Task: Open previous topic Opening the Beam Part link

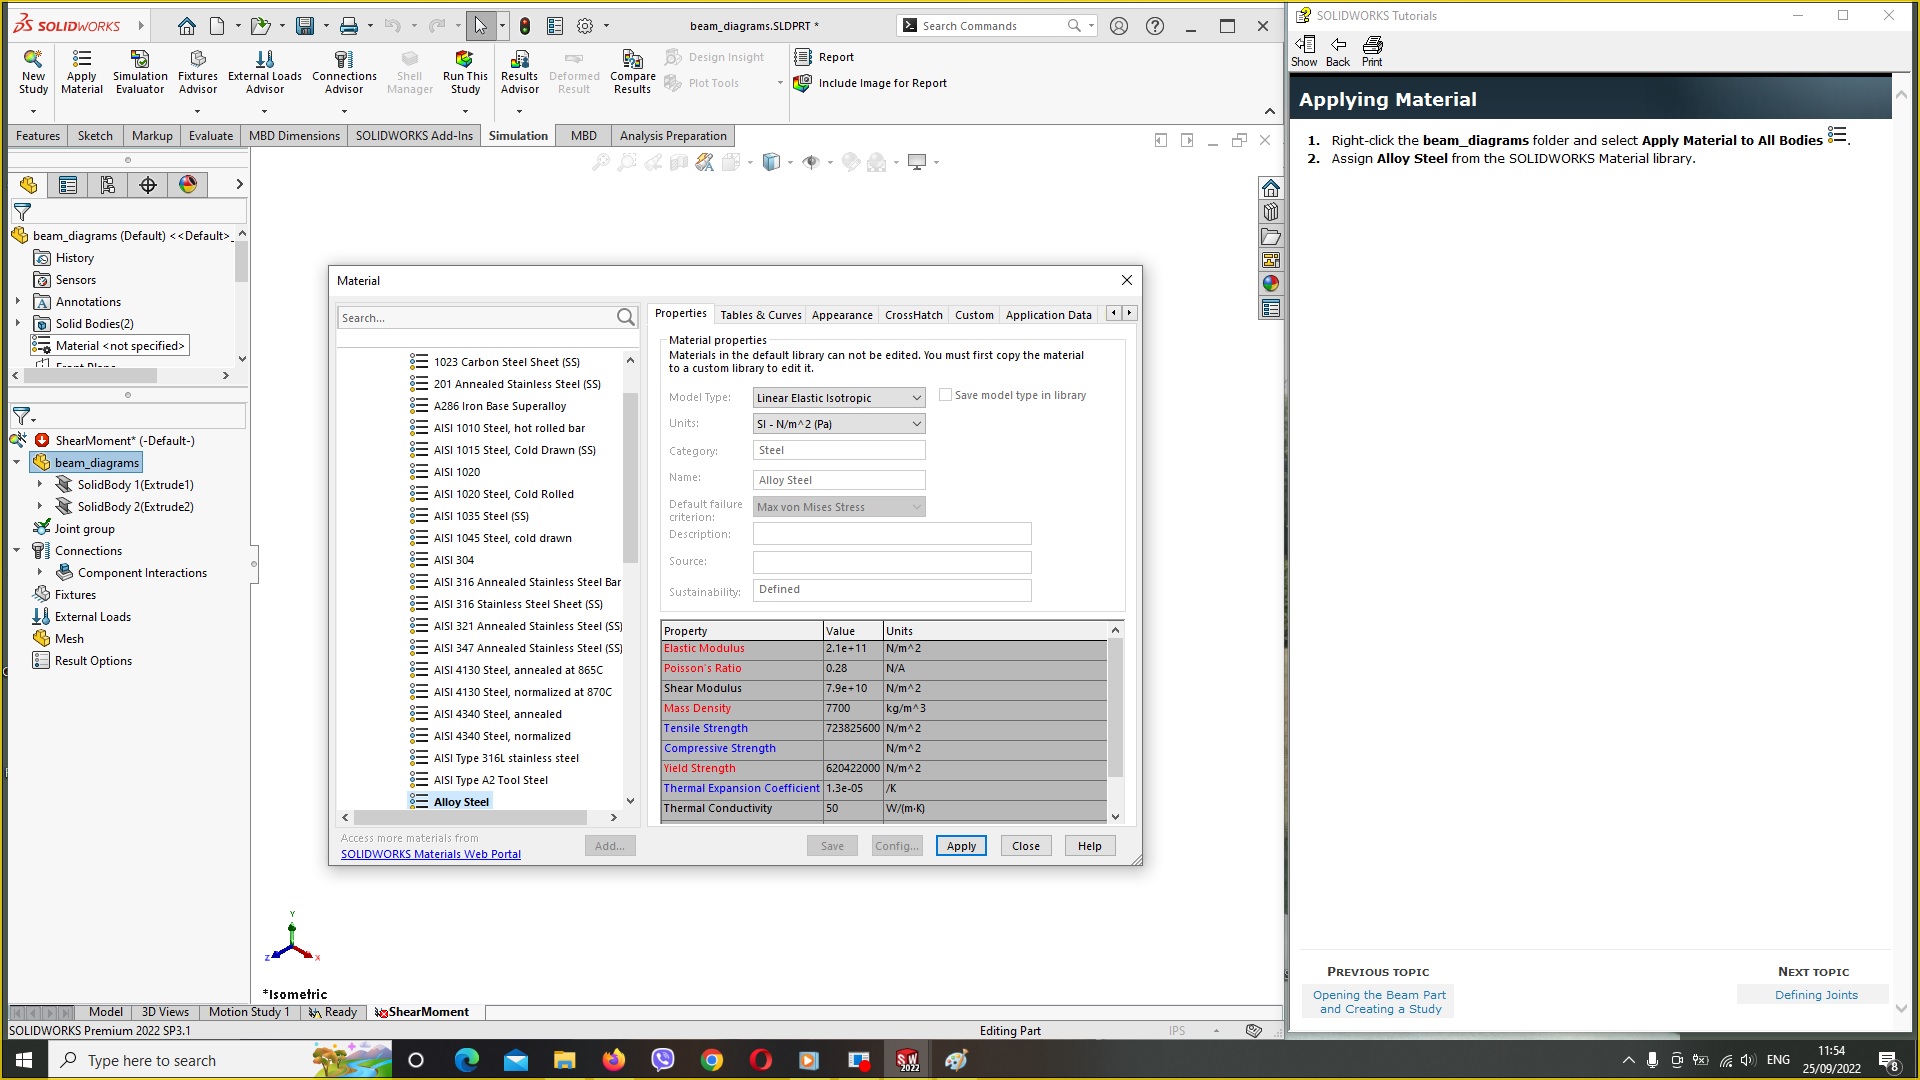Action: [x=1379, y=1002]
